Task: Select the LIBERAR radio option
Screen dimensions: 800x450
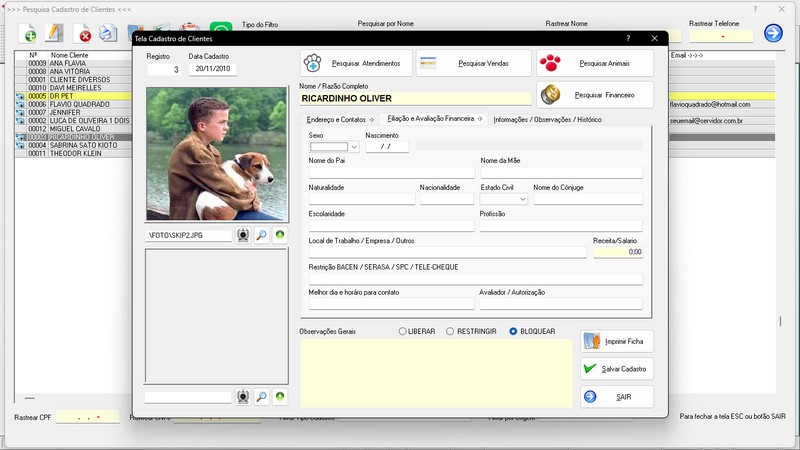Action: (402, 331)
